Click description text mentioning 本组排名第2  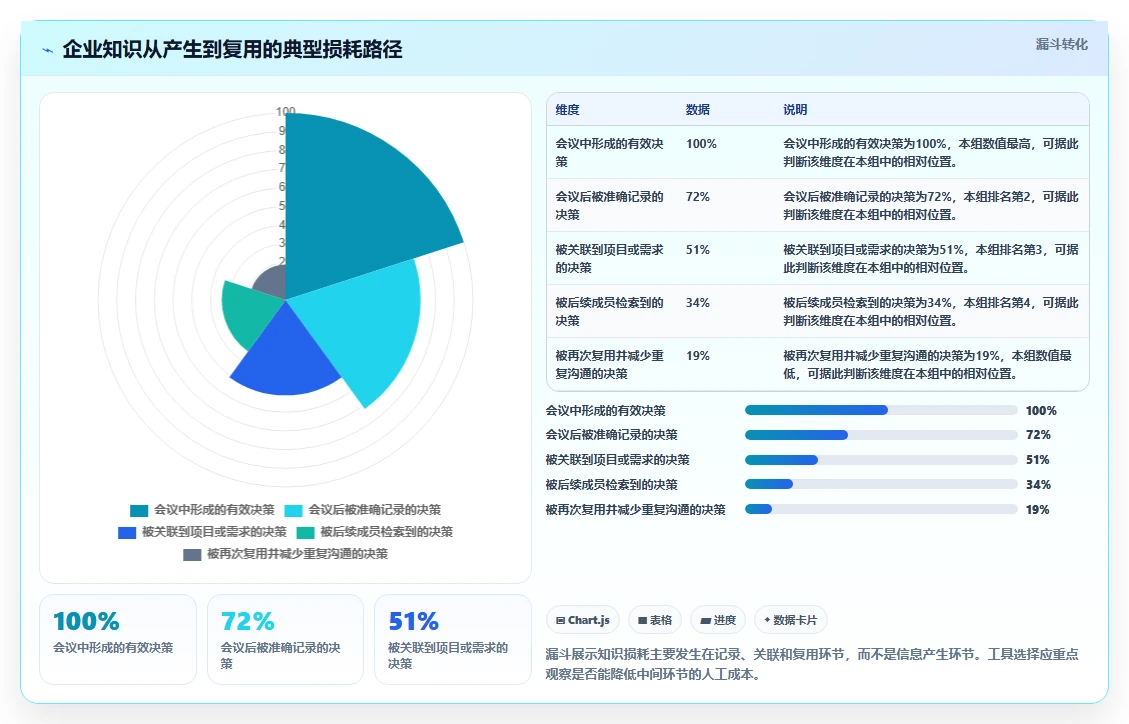pos(931,206)
